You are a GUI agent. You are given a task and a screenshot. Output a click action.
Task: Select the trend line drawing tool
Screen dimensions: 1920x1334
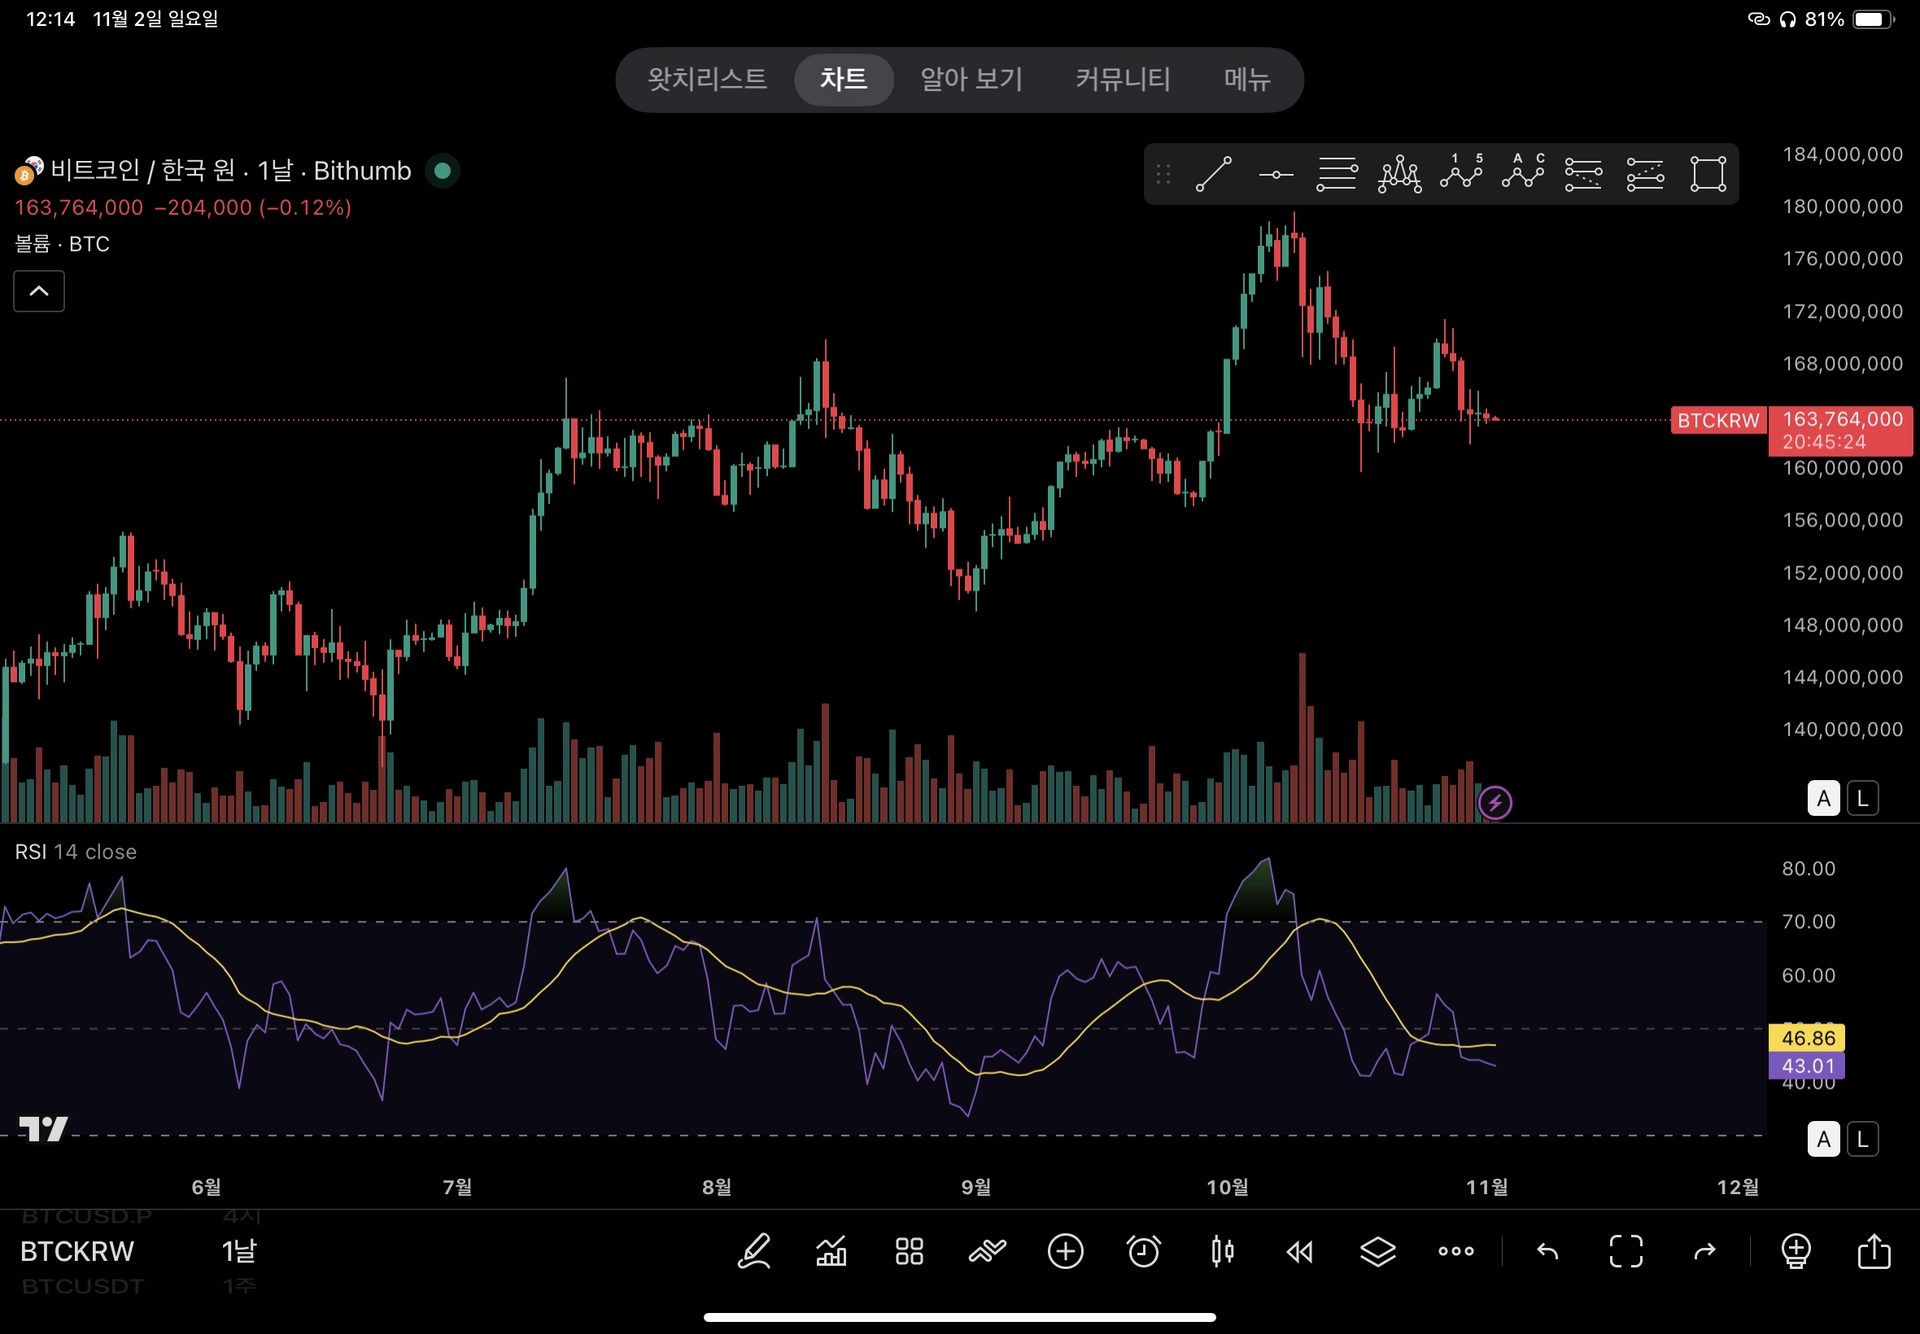tap(1213, 174)
